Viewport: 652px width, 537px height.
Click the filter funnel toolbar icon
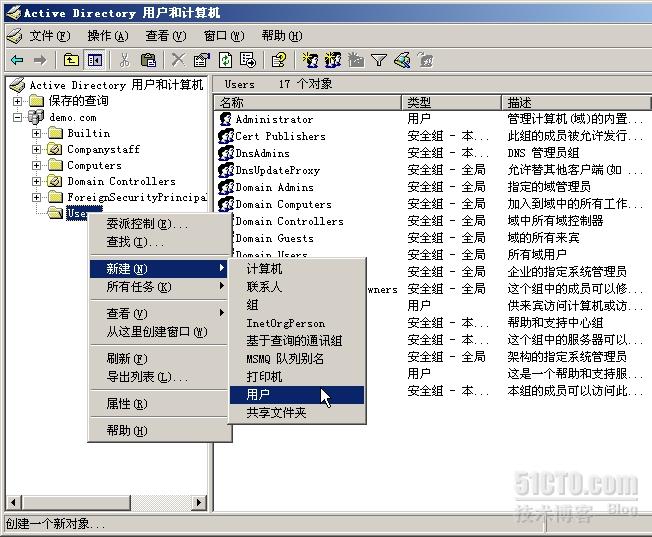[x=379, y=61]
